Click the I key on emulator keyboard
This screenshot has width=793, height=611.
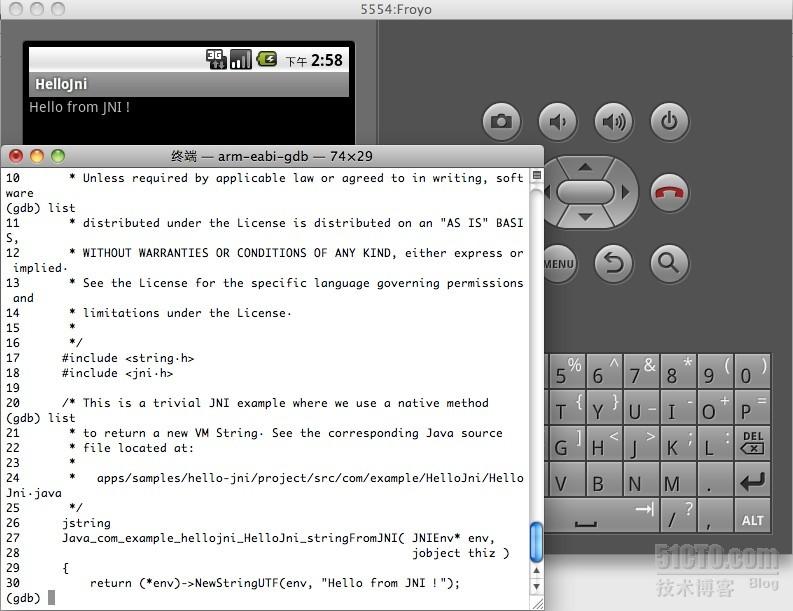point(678,407)
